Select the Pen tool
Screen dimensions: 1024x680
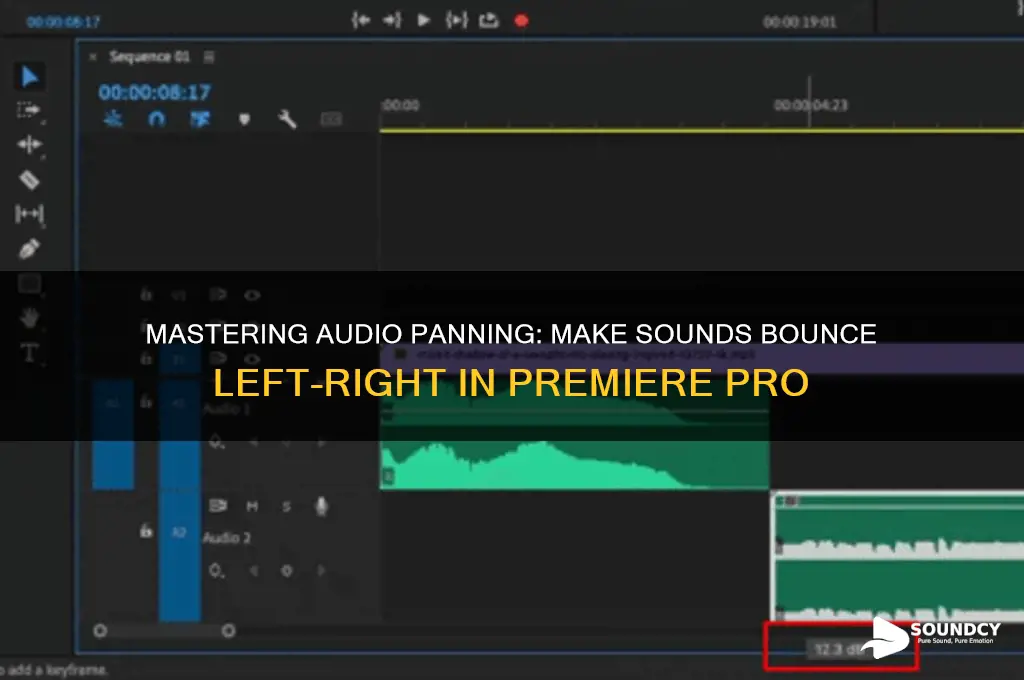coord(29,248)
